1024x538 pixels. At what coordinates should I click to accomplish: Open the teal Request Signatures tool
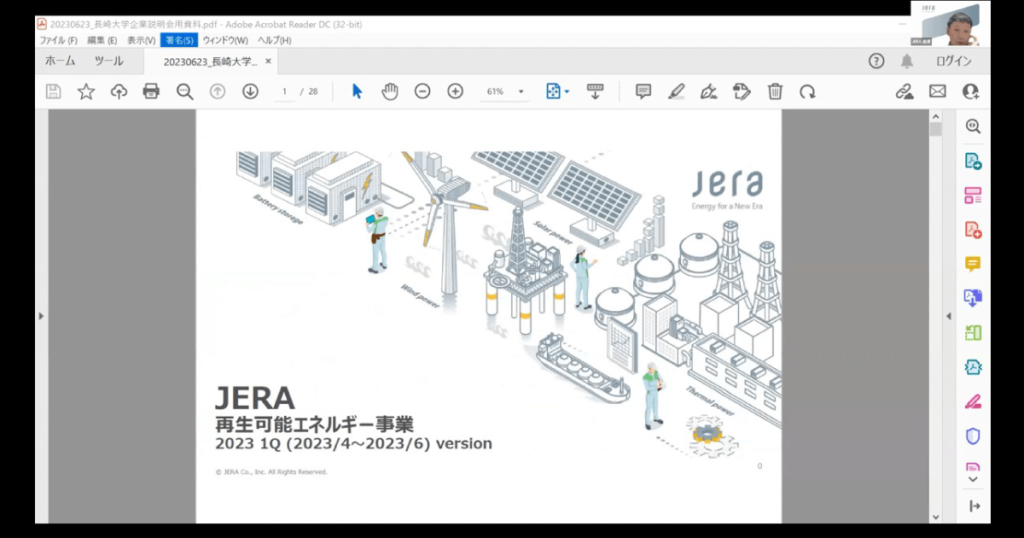tap(973, 367)
